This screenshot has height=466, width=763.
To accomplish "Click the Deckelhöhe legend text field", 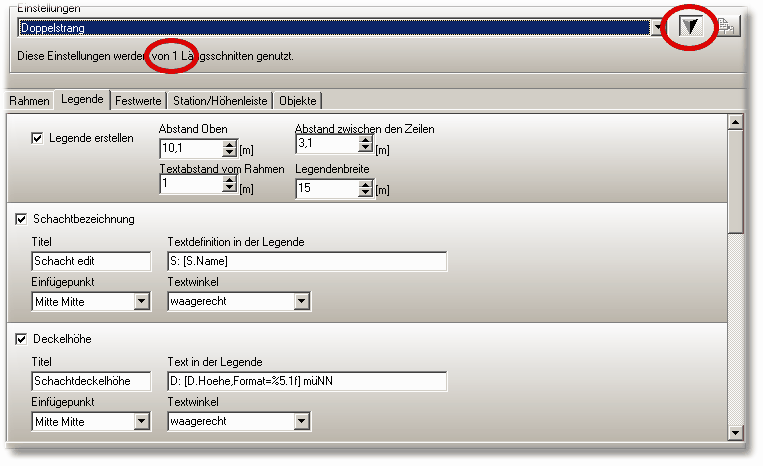I will [306, 381].
